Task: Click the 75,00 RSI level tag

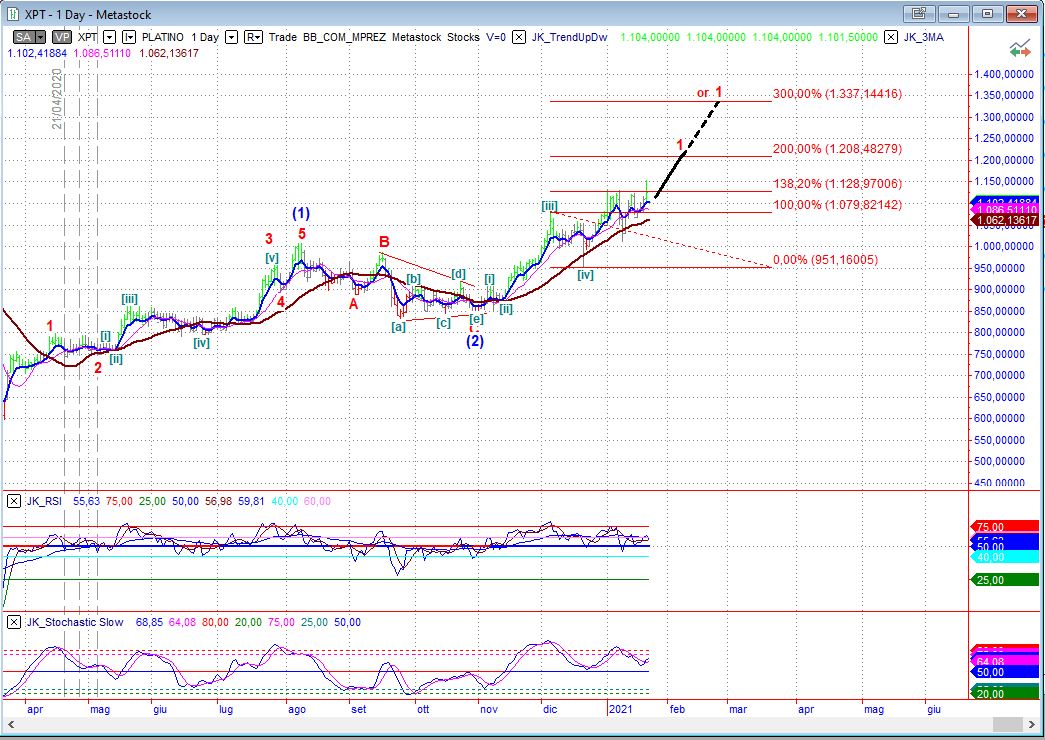Action: (x=1006, y=527)
